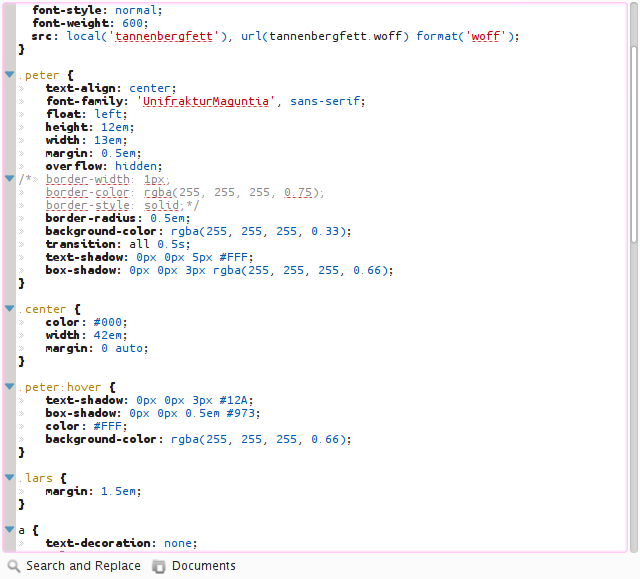Click the value '13em' after width
The width and height of the screenshot is (640, 579).
pos(108,140)
